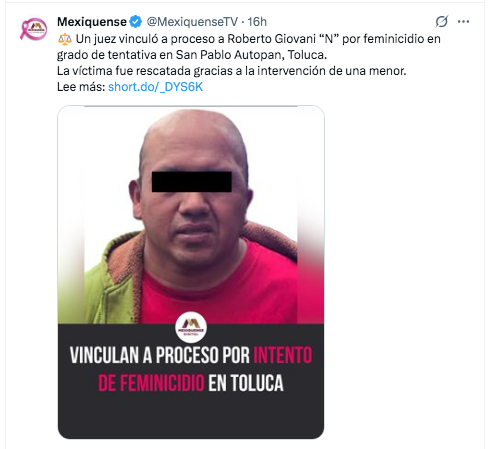492x449 pixels.
Task: Open the Mexiquense profile avatar
Action: 34,29
